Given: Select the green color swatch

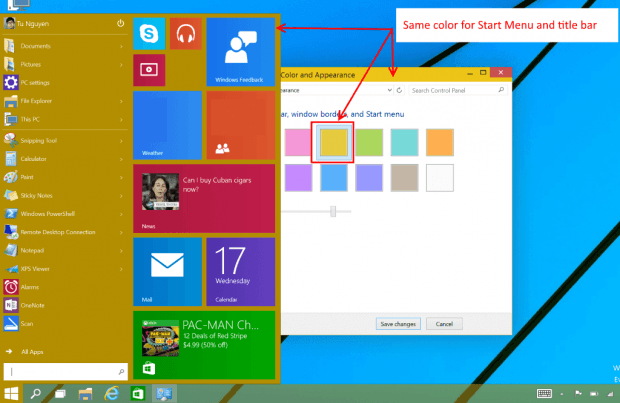Looking at the screenshot, I should tap(369, 142).
